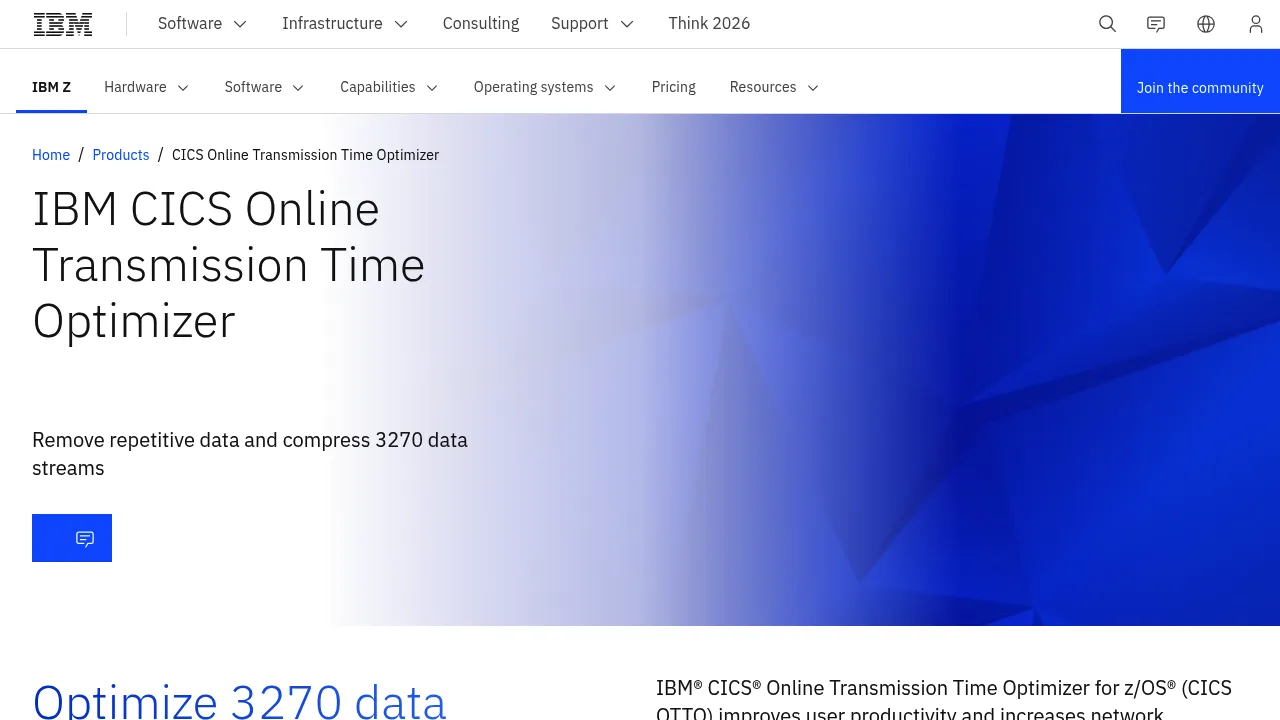Open Think 2026 in the top navigation
1280x720 pixels.
[x=709, y=24]
